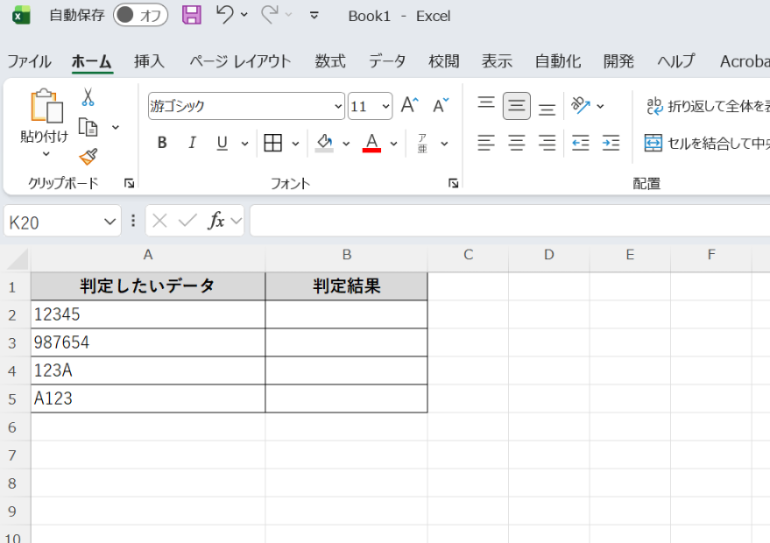Click the Redo arrow icon
Viewport: 770px width, 543px height.
coord(270,15)
